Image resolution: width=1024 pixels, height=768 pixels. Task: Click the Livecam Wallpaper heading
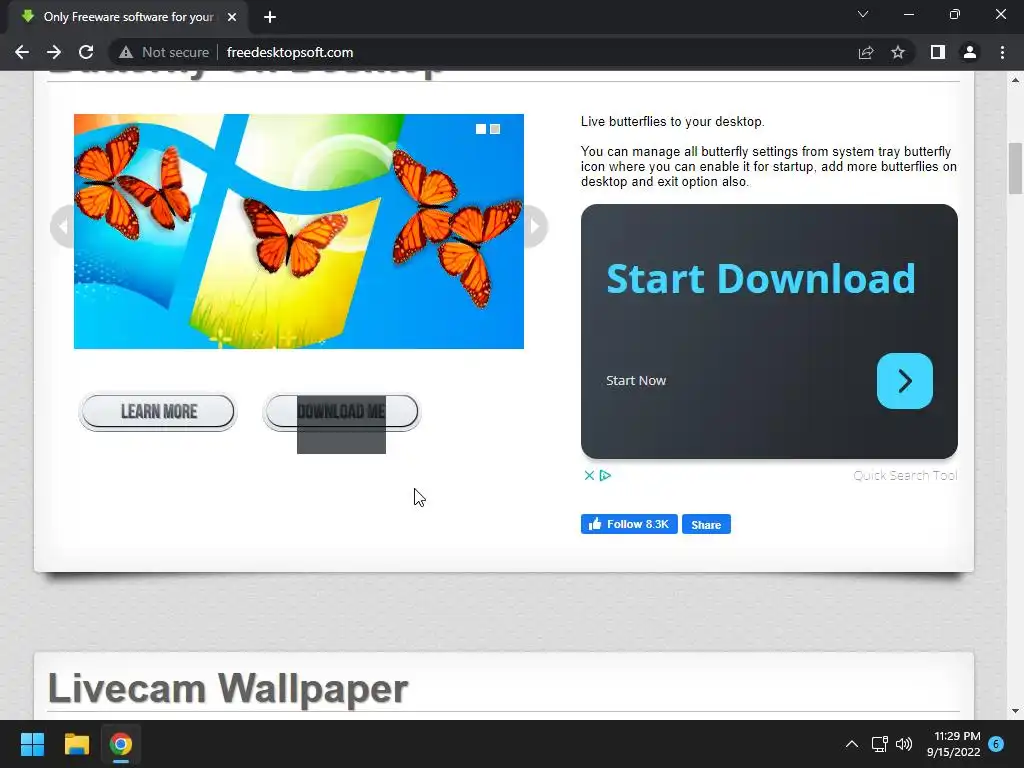tap(228, 688)
